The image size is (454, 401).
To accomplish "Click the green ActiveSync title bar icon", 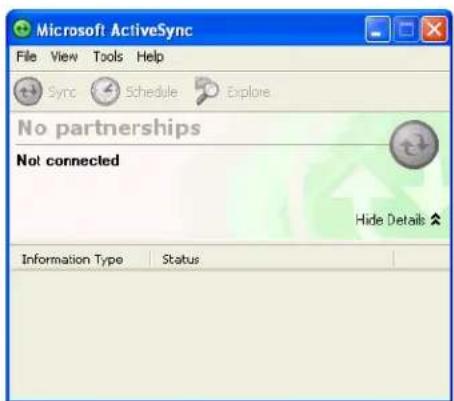I will click(x=22, y=29).
